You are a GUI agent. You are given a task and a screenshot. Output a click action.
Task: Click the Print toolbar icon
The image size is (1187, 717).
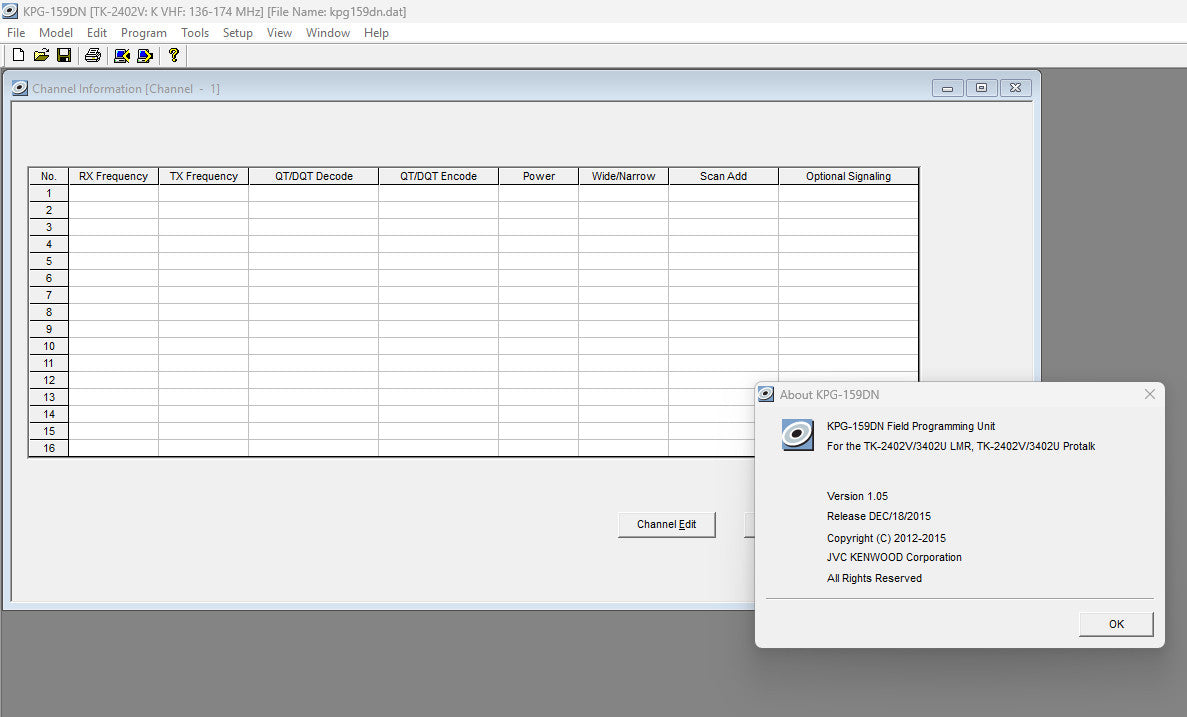(x=92, y=55)
